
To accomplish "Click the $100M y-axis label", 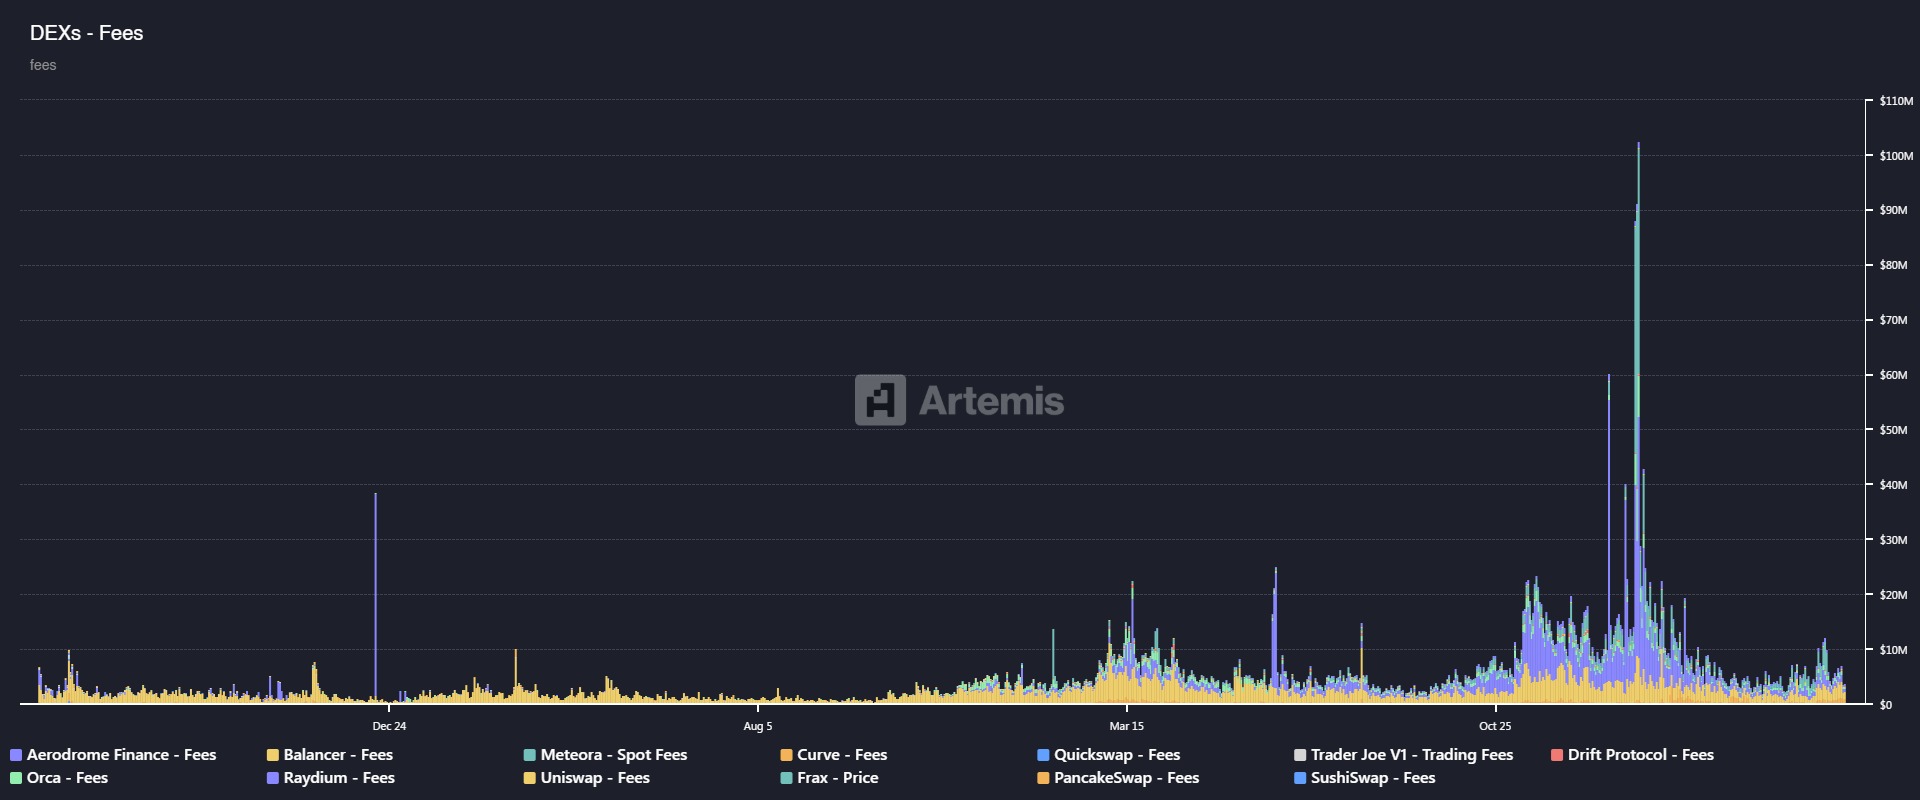I will coord(1896,156).
